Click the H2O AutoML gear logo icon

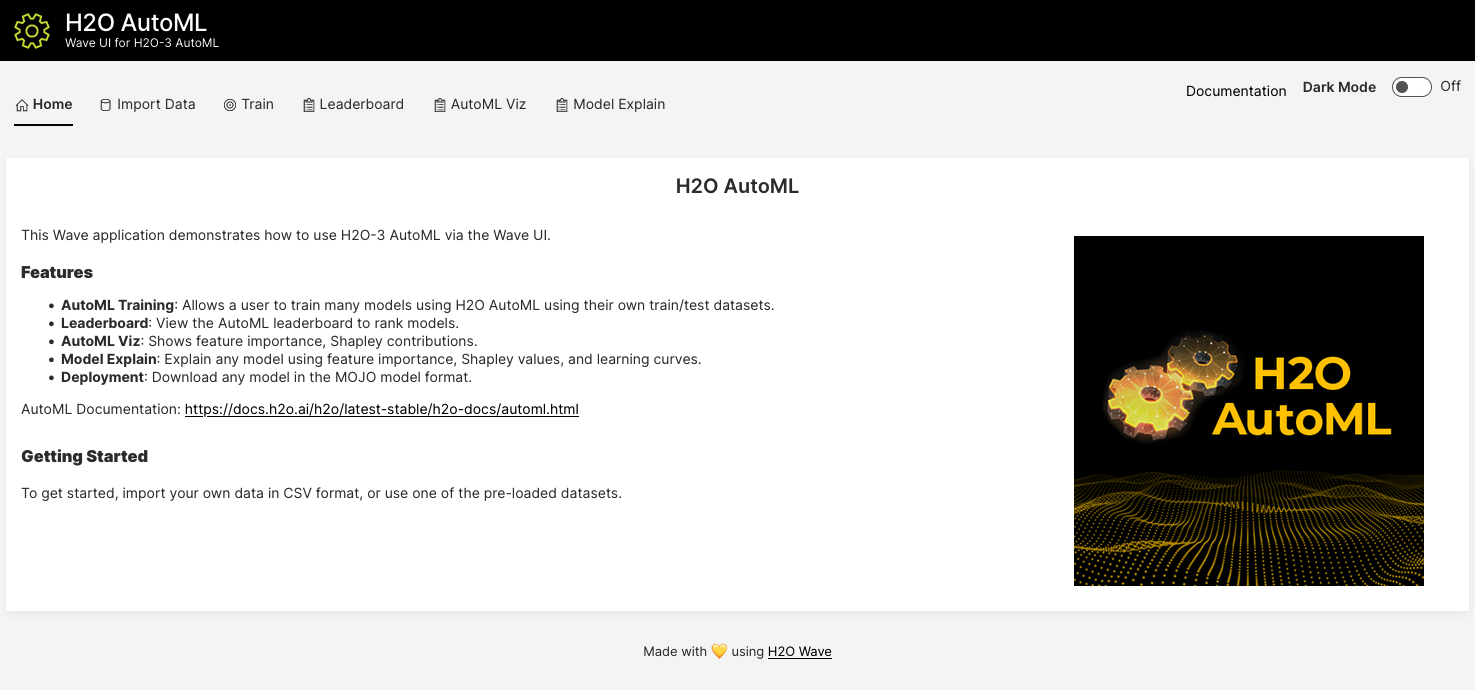point(31,29)
